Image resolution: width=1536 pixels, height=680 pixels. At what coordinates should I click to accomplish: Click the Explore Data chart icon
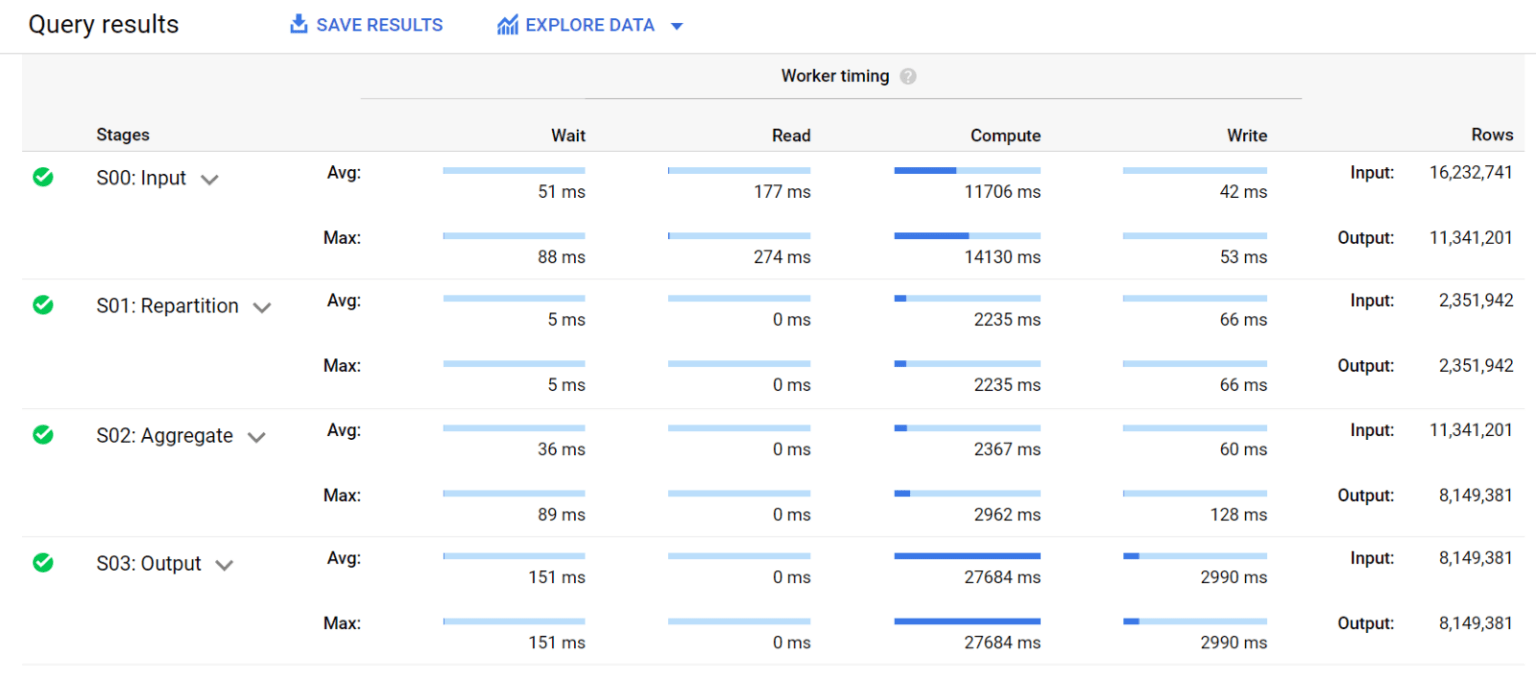point(508,24)
